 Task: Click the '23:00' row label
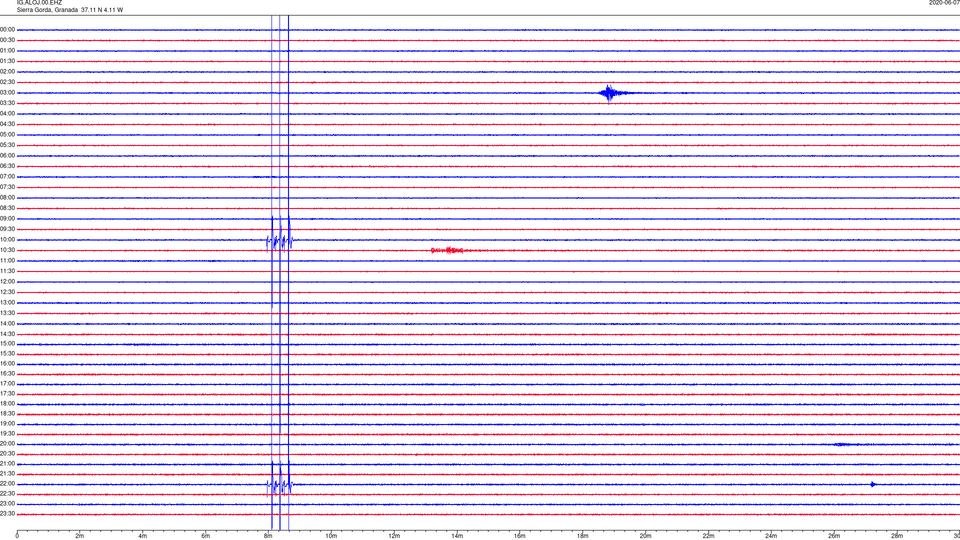[8, 504]
